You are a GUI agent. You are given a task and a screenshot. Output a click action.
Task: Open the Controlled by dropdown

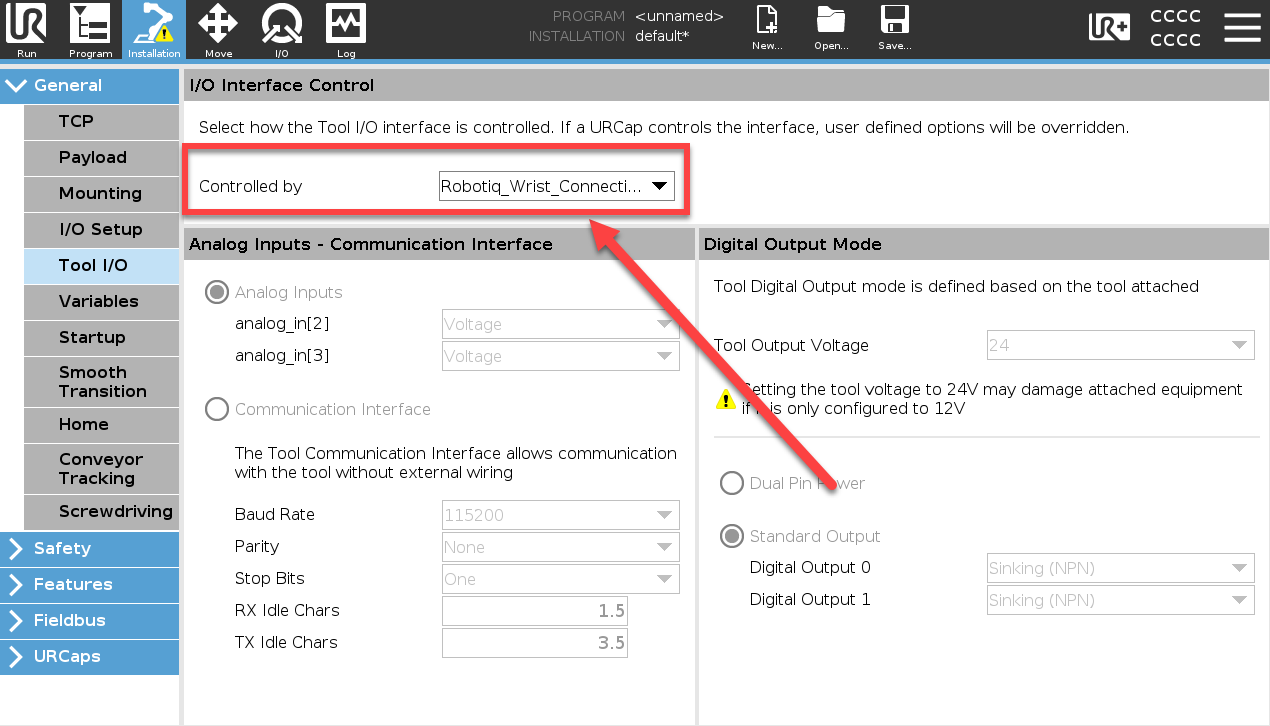coord(557,186)
